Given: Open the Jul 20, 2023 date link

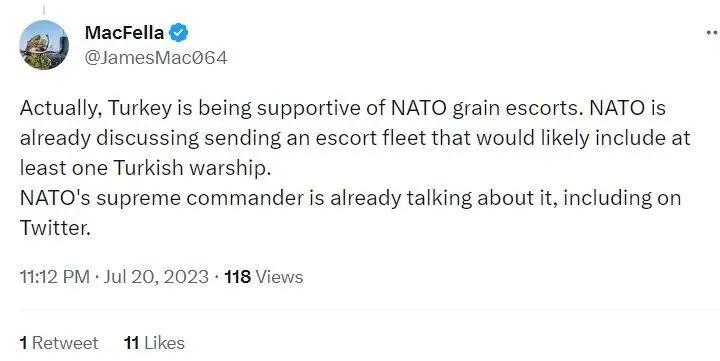Looking at the screenshot, I should [156, 277].
